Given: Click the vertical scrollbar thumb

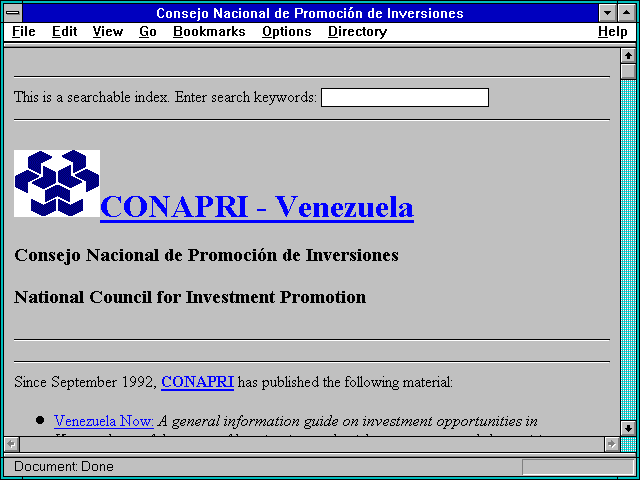Looking at the screenshot, I should coord(628,71).
